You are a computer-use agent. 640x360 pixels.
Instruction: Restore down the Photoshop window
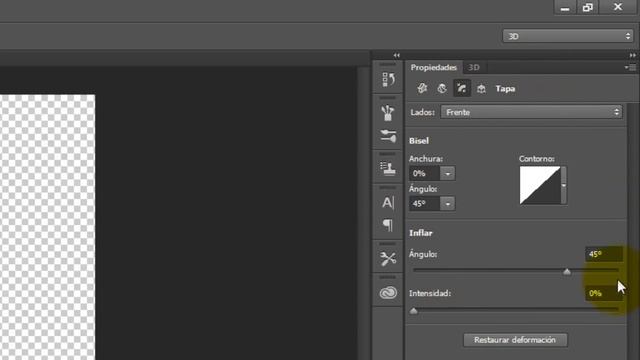point(588,7)
